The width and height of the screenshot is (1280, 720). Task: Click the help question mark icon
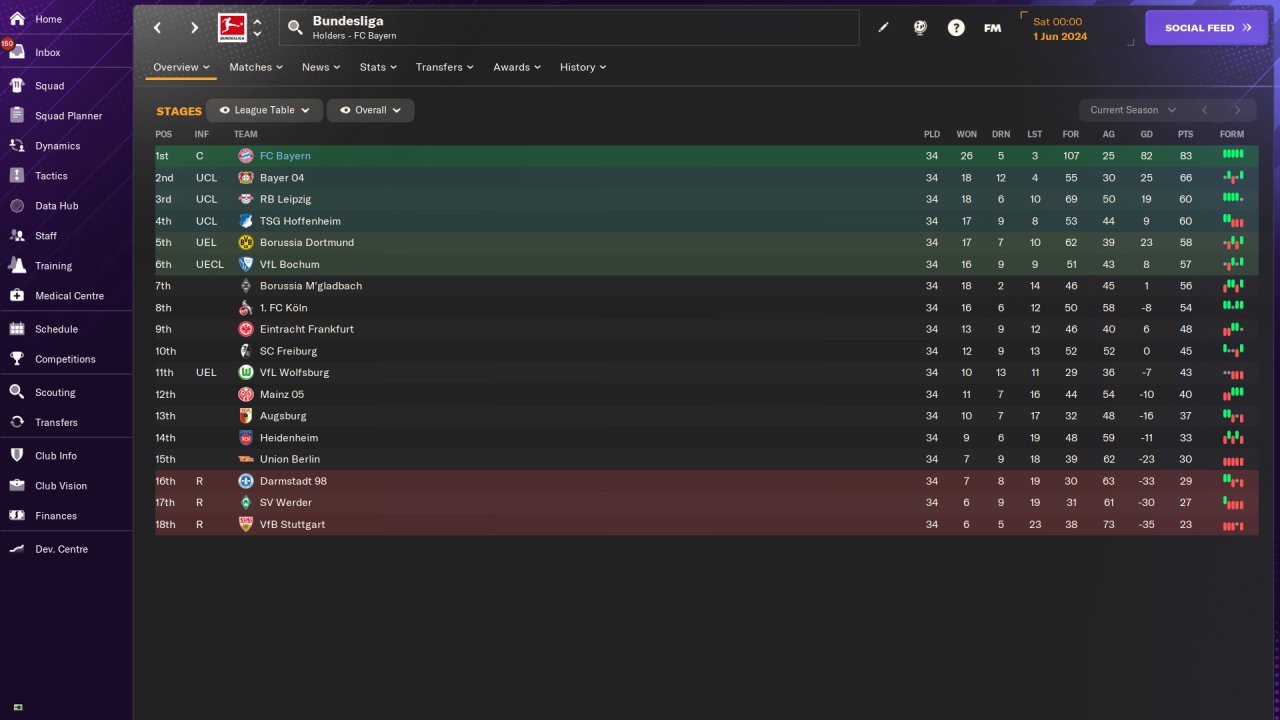click(x=956, y=28)
